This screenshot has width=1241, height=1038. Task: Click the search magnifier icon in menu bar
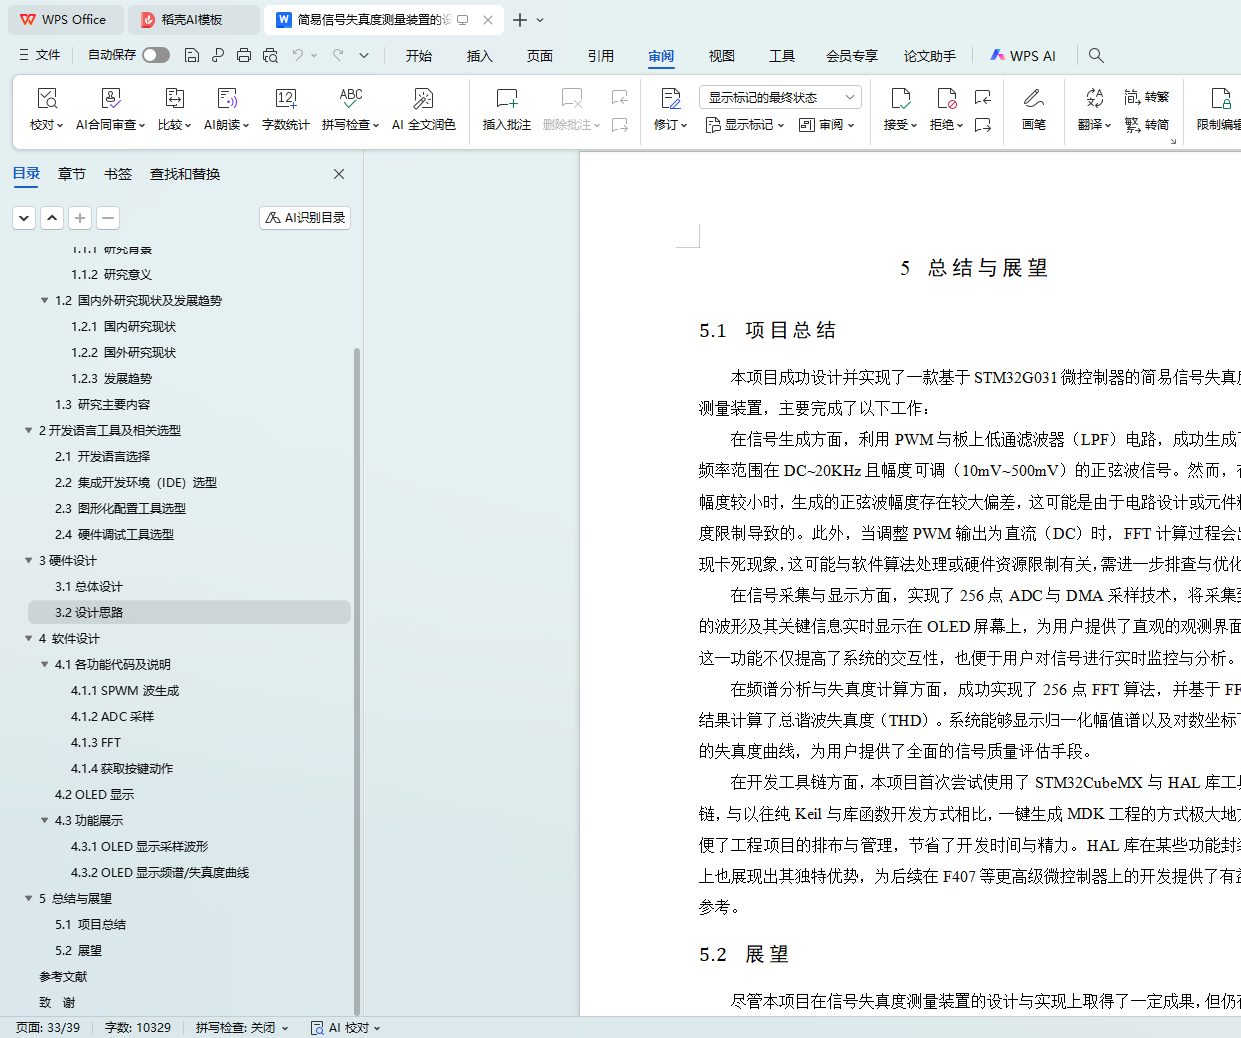[x=1096, y=56]
